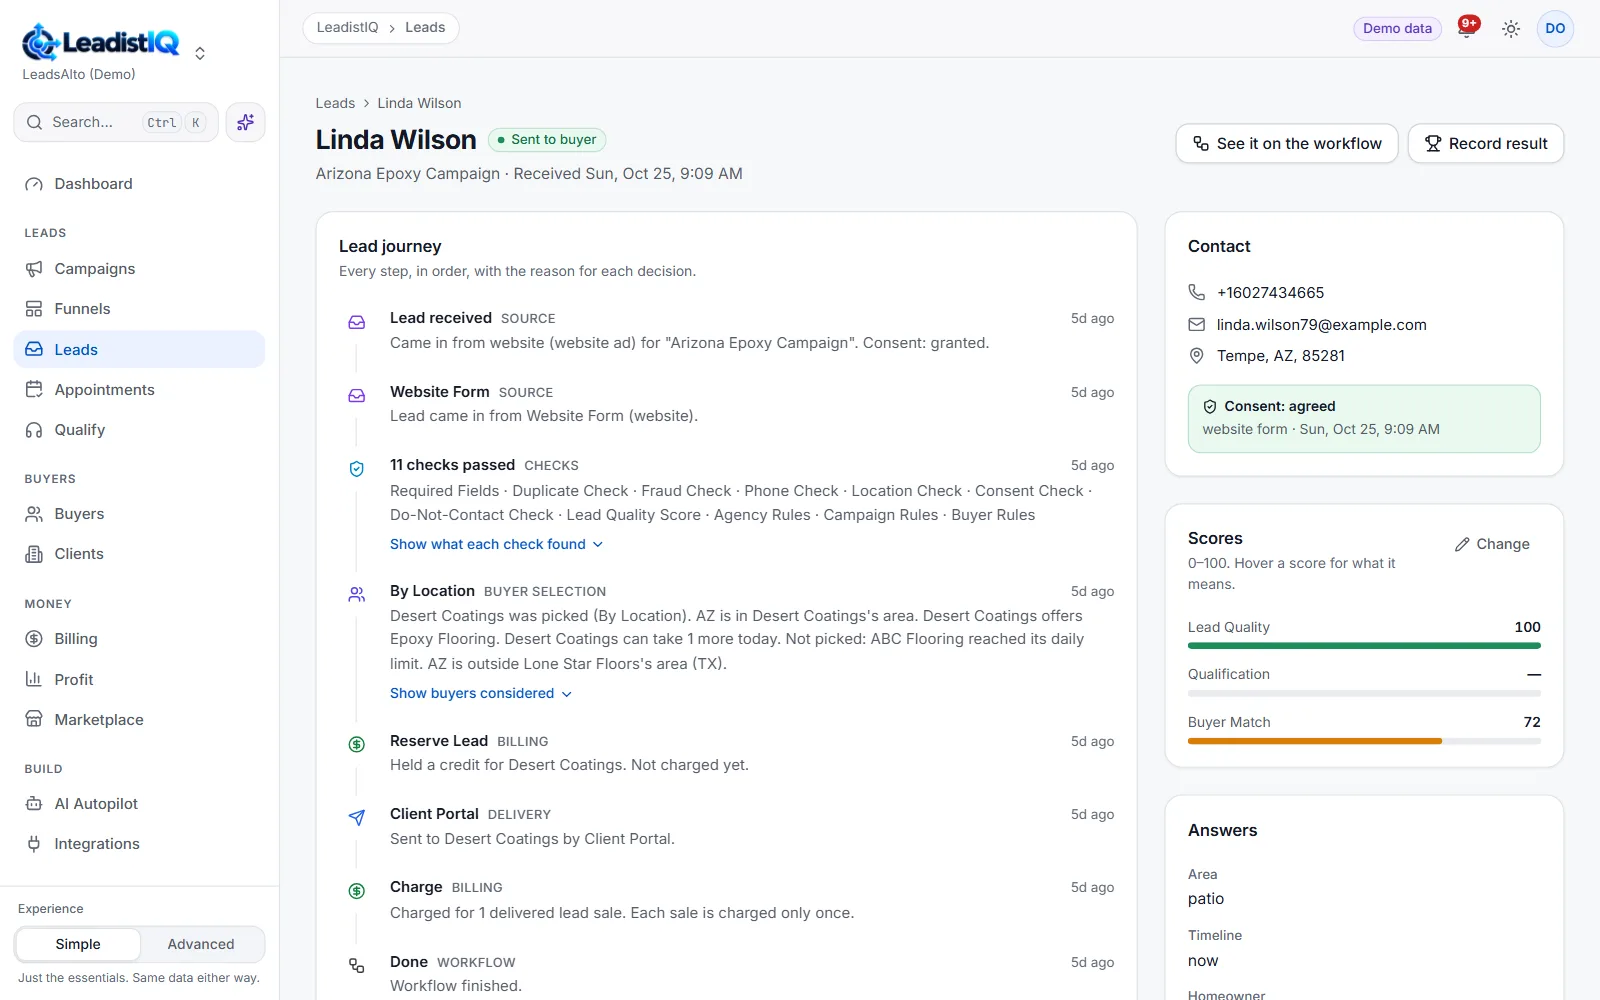Click the dollar icon on Charge step

pyautogui.click(x=356, y=890)
